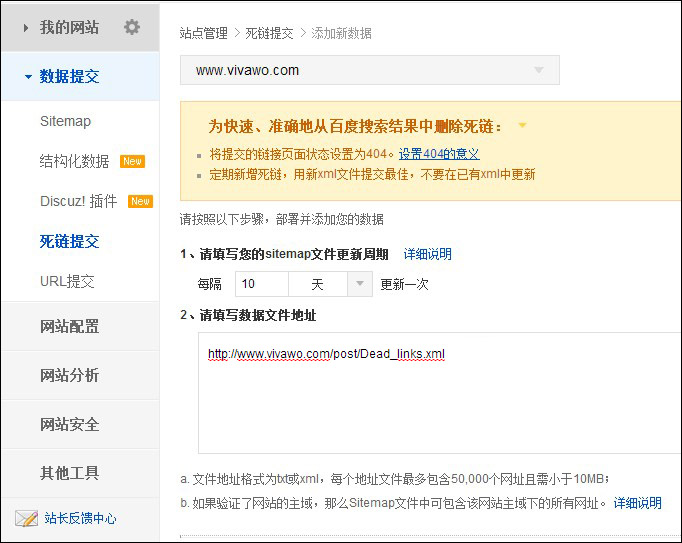Open the Discuz! 插件 menu item
Viewport: 682px width, 543px height.
pos(79,201)
